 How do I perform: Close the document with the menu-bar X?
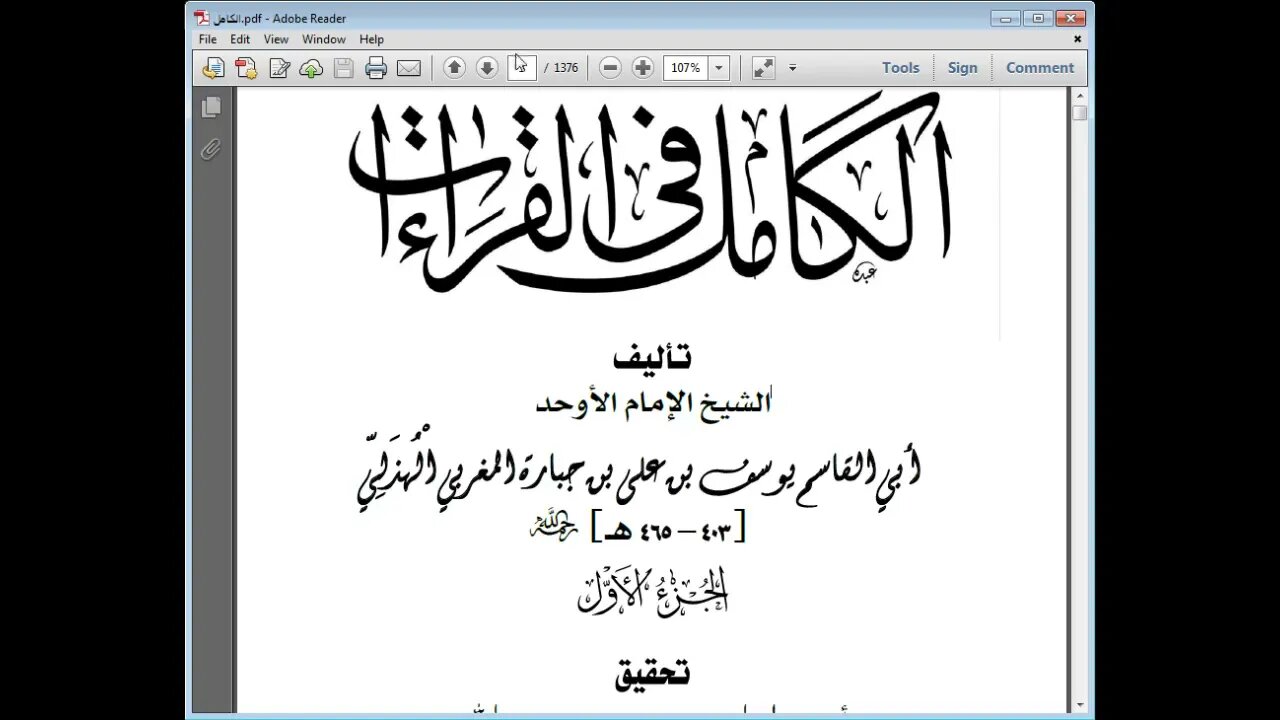(x=1077, y=39)
